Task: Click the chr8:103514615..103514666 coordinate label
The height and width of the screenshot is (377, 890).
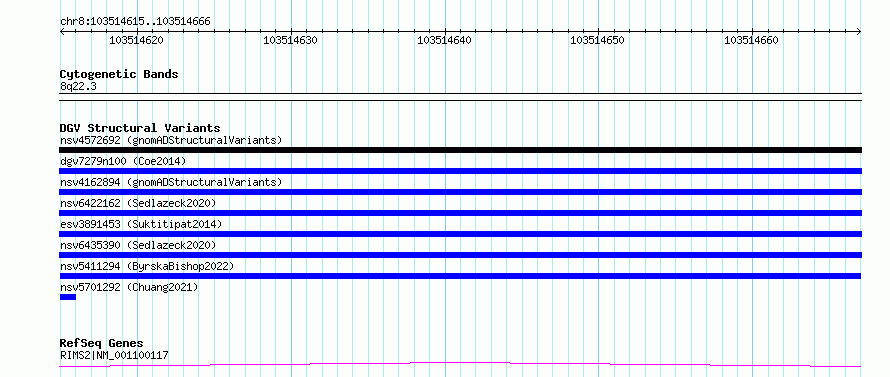Action: coord(135,22)
